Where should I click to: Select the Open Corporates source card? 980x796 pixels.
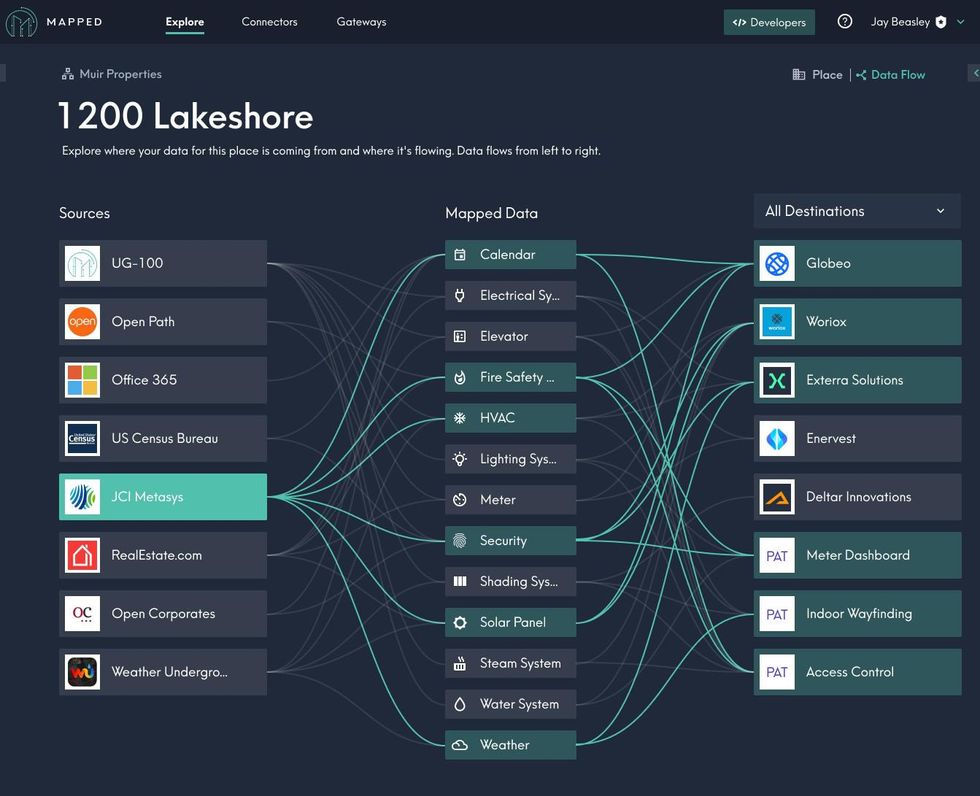point(163,614)
